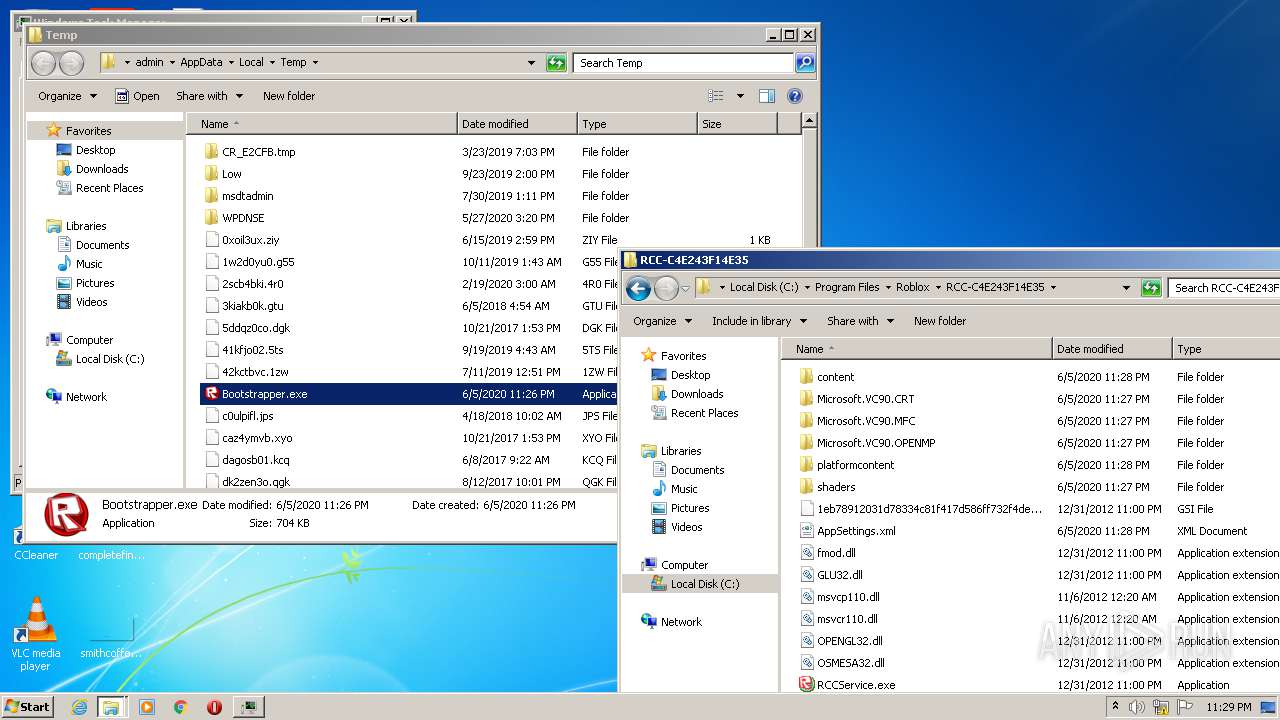The image size is (1280, 720).
Task: Sort by Size column in Temp window
Action: pos(737,124)
